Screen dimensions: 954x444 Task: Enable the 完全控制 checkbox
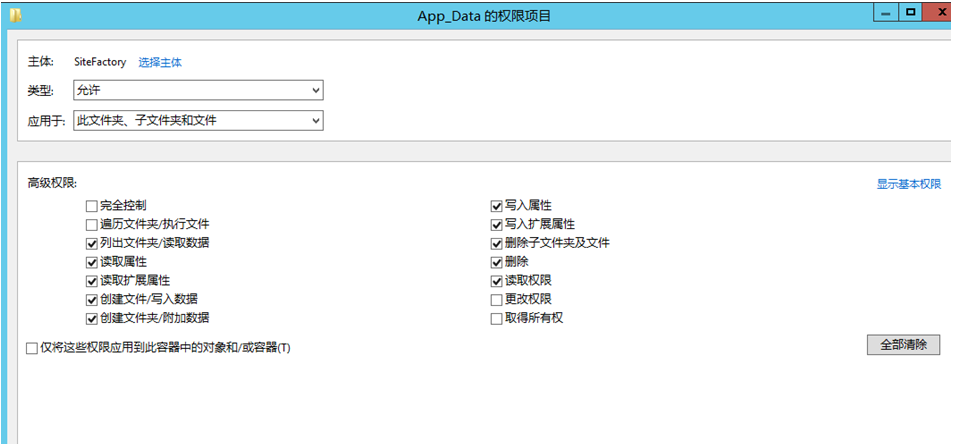pos(92,206)
